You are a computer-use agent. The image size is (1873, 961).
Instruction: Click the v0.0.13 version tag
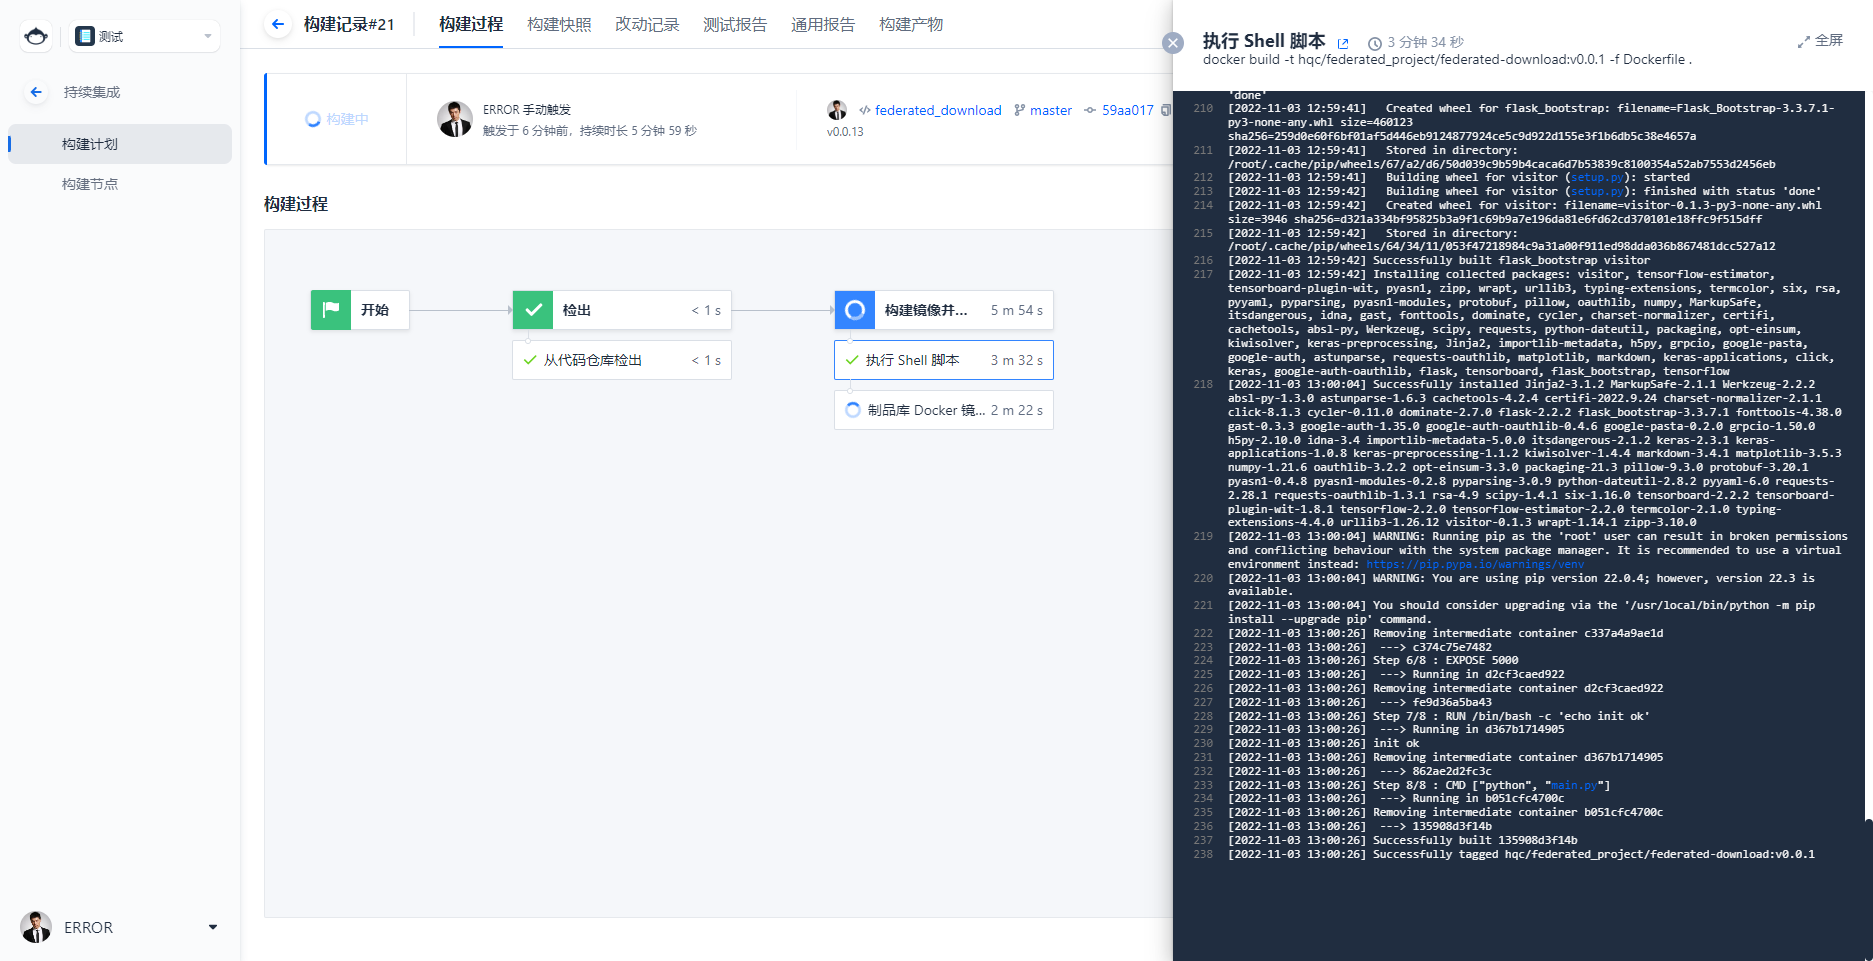click(845, 132)
